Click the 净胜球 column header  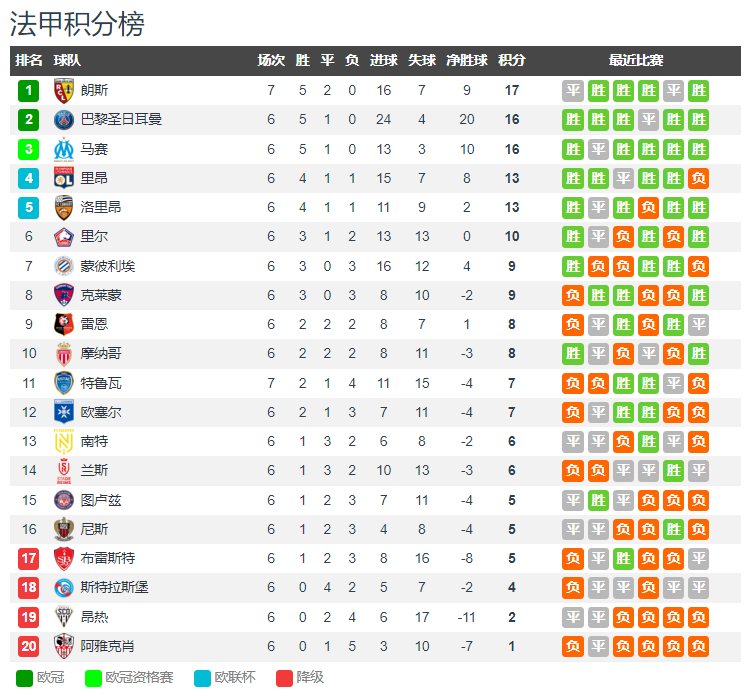click(467, 60)
